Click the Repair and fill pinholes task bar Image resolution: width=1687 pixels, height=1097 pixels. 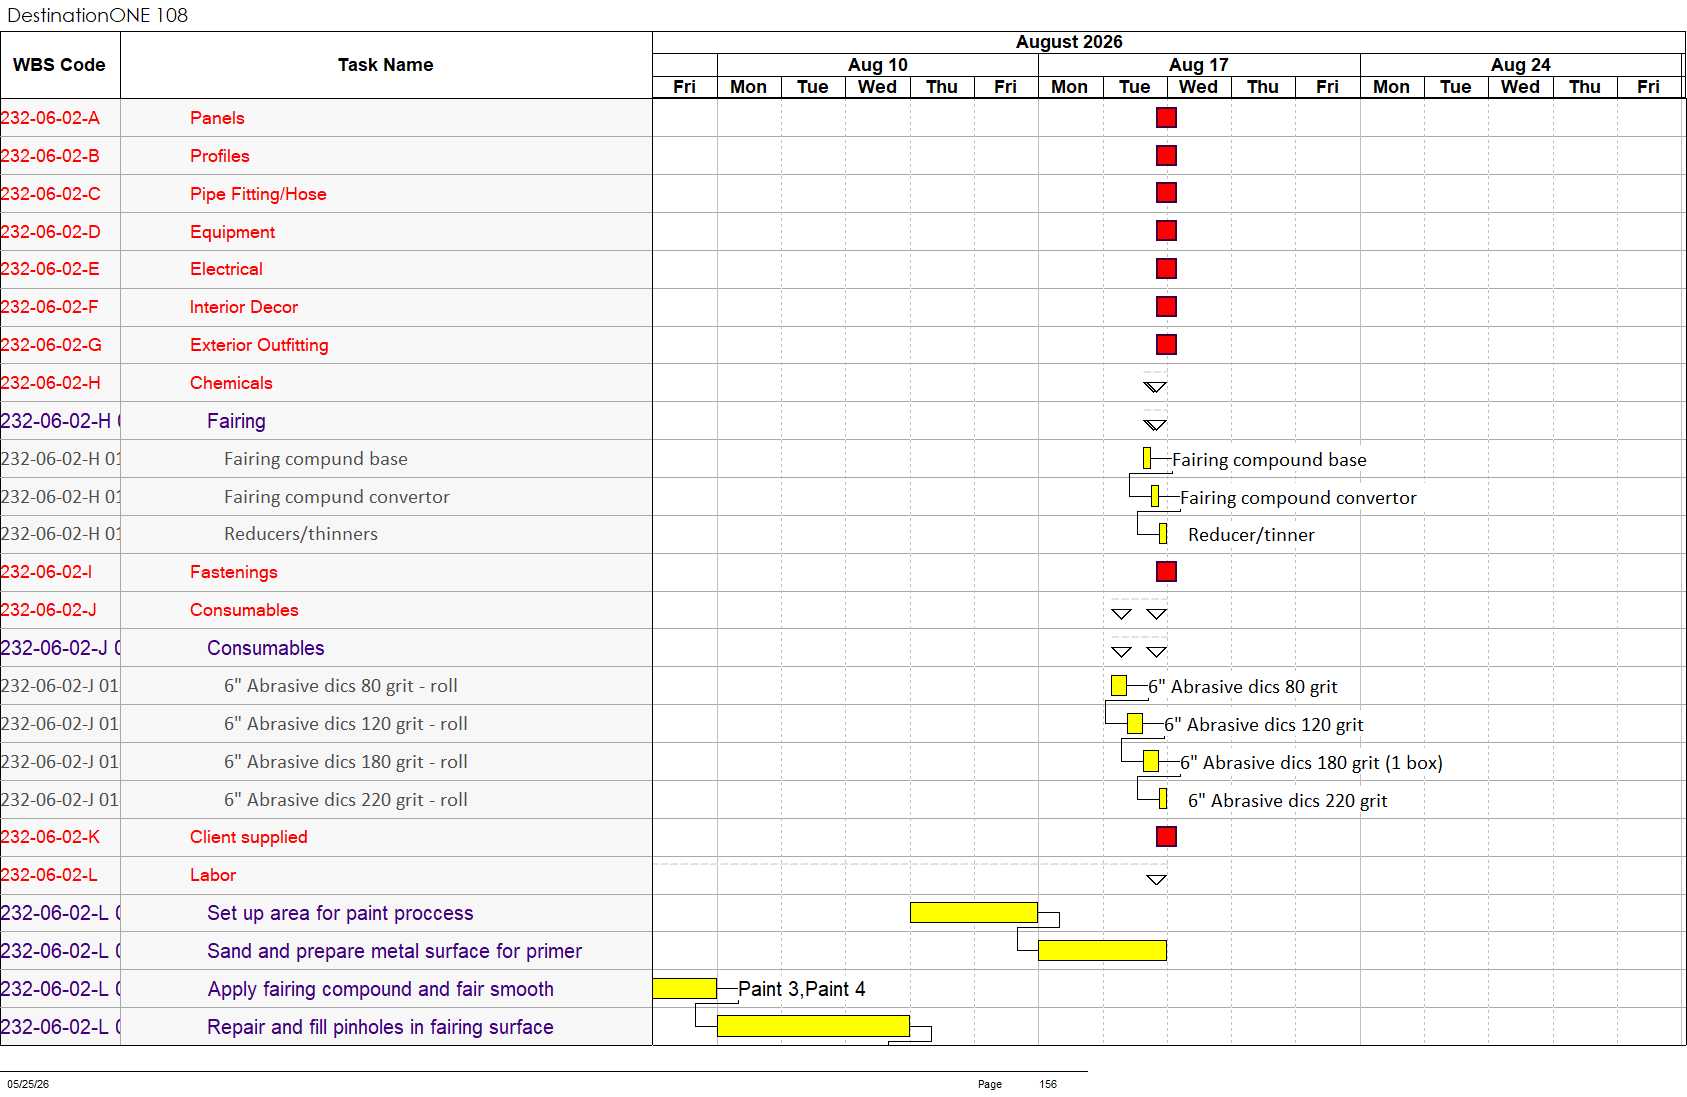(813, 1026)
